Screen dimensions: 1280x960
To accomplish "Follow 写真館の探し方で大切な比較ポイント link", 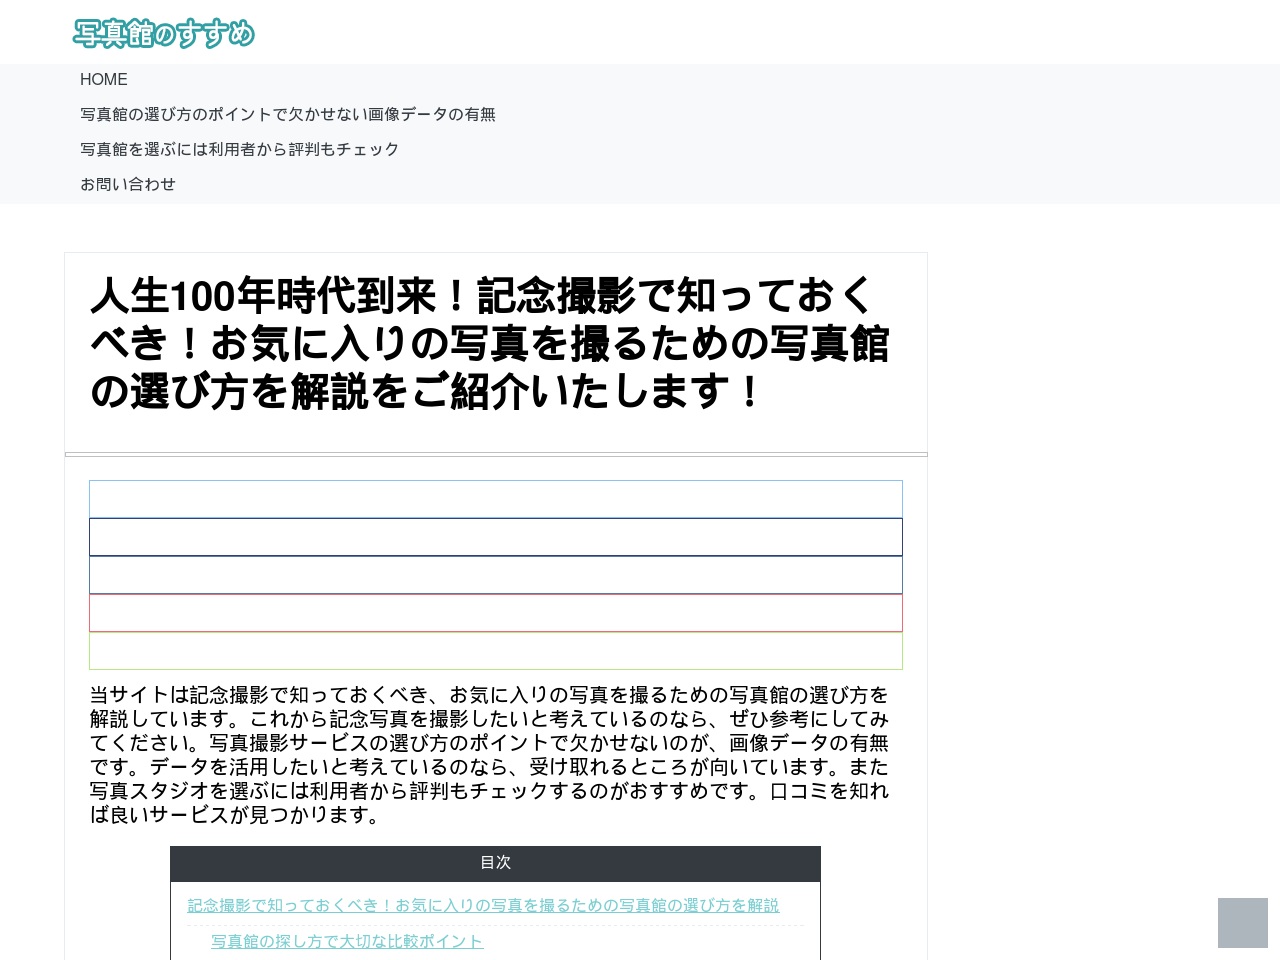I will click(x=347, y=941).
